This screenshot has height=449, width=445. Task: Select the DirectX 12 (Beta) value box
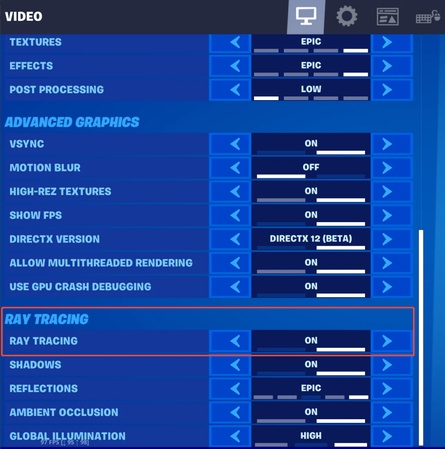(311, 239)
